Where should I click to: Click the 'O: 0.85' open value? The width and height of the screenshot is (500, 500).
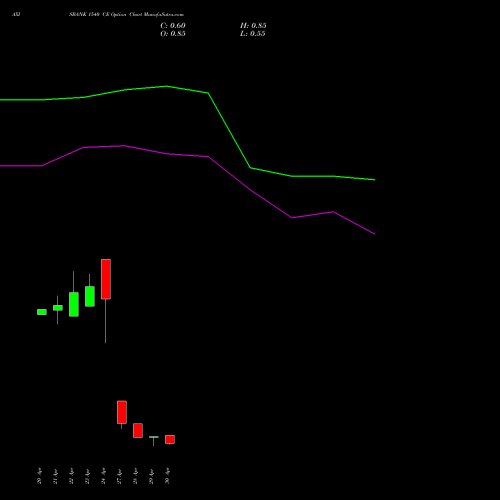(x=173, y=34)
